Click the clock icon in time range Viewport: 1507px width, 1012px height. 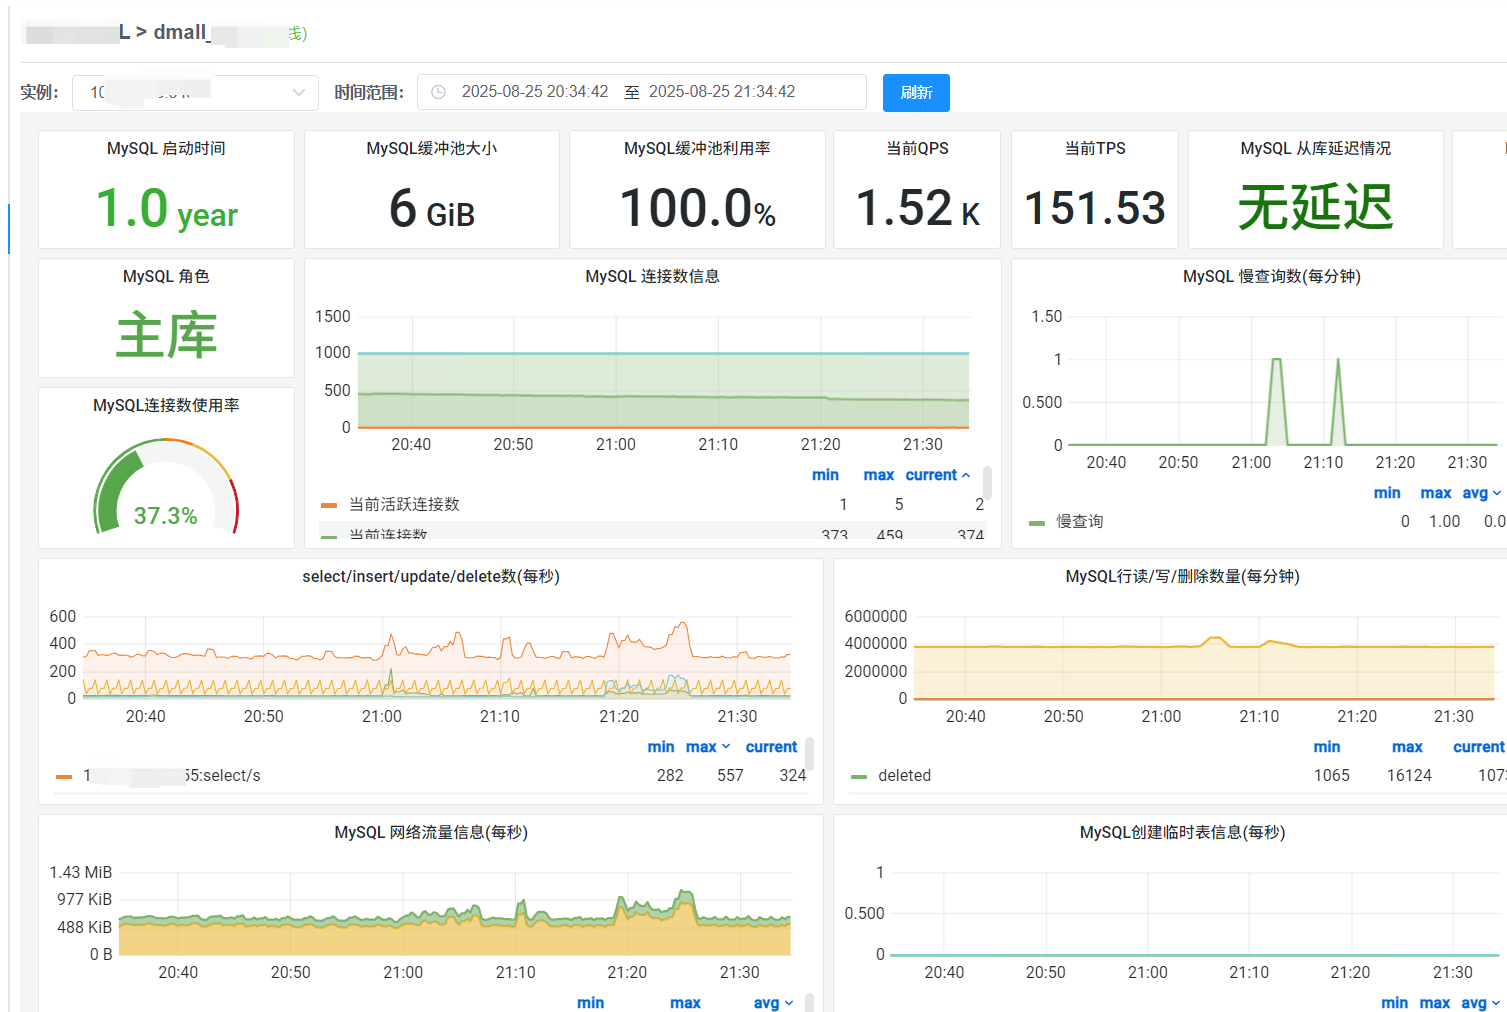tap(438, 92)
